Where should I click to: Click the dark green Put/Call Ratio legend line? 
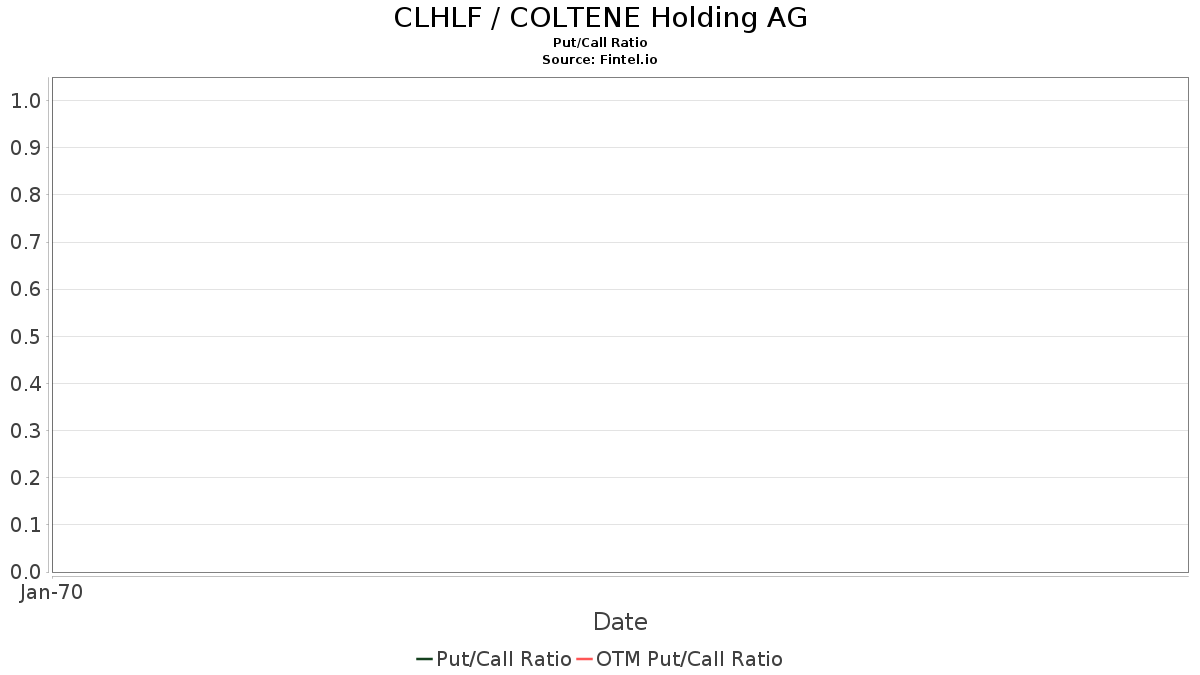click(424, 659)
